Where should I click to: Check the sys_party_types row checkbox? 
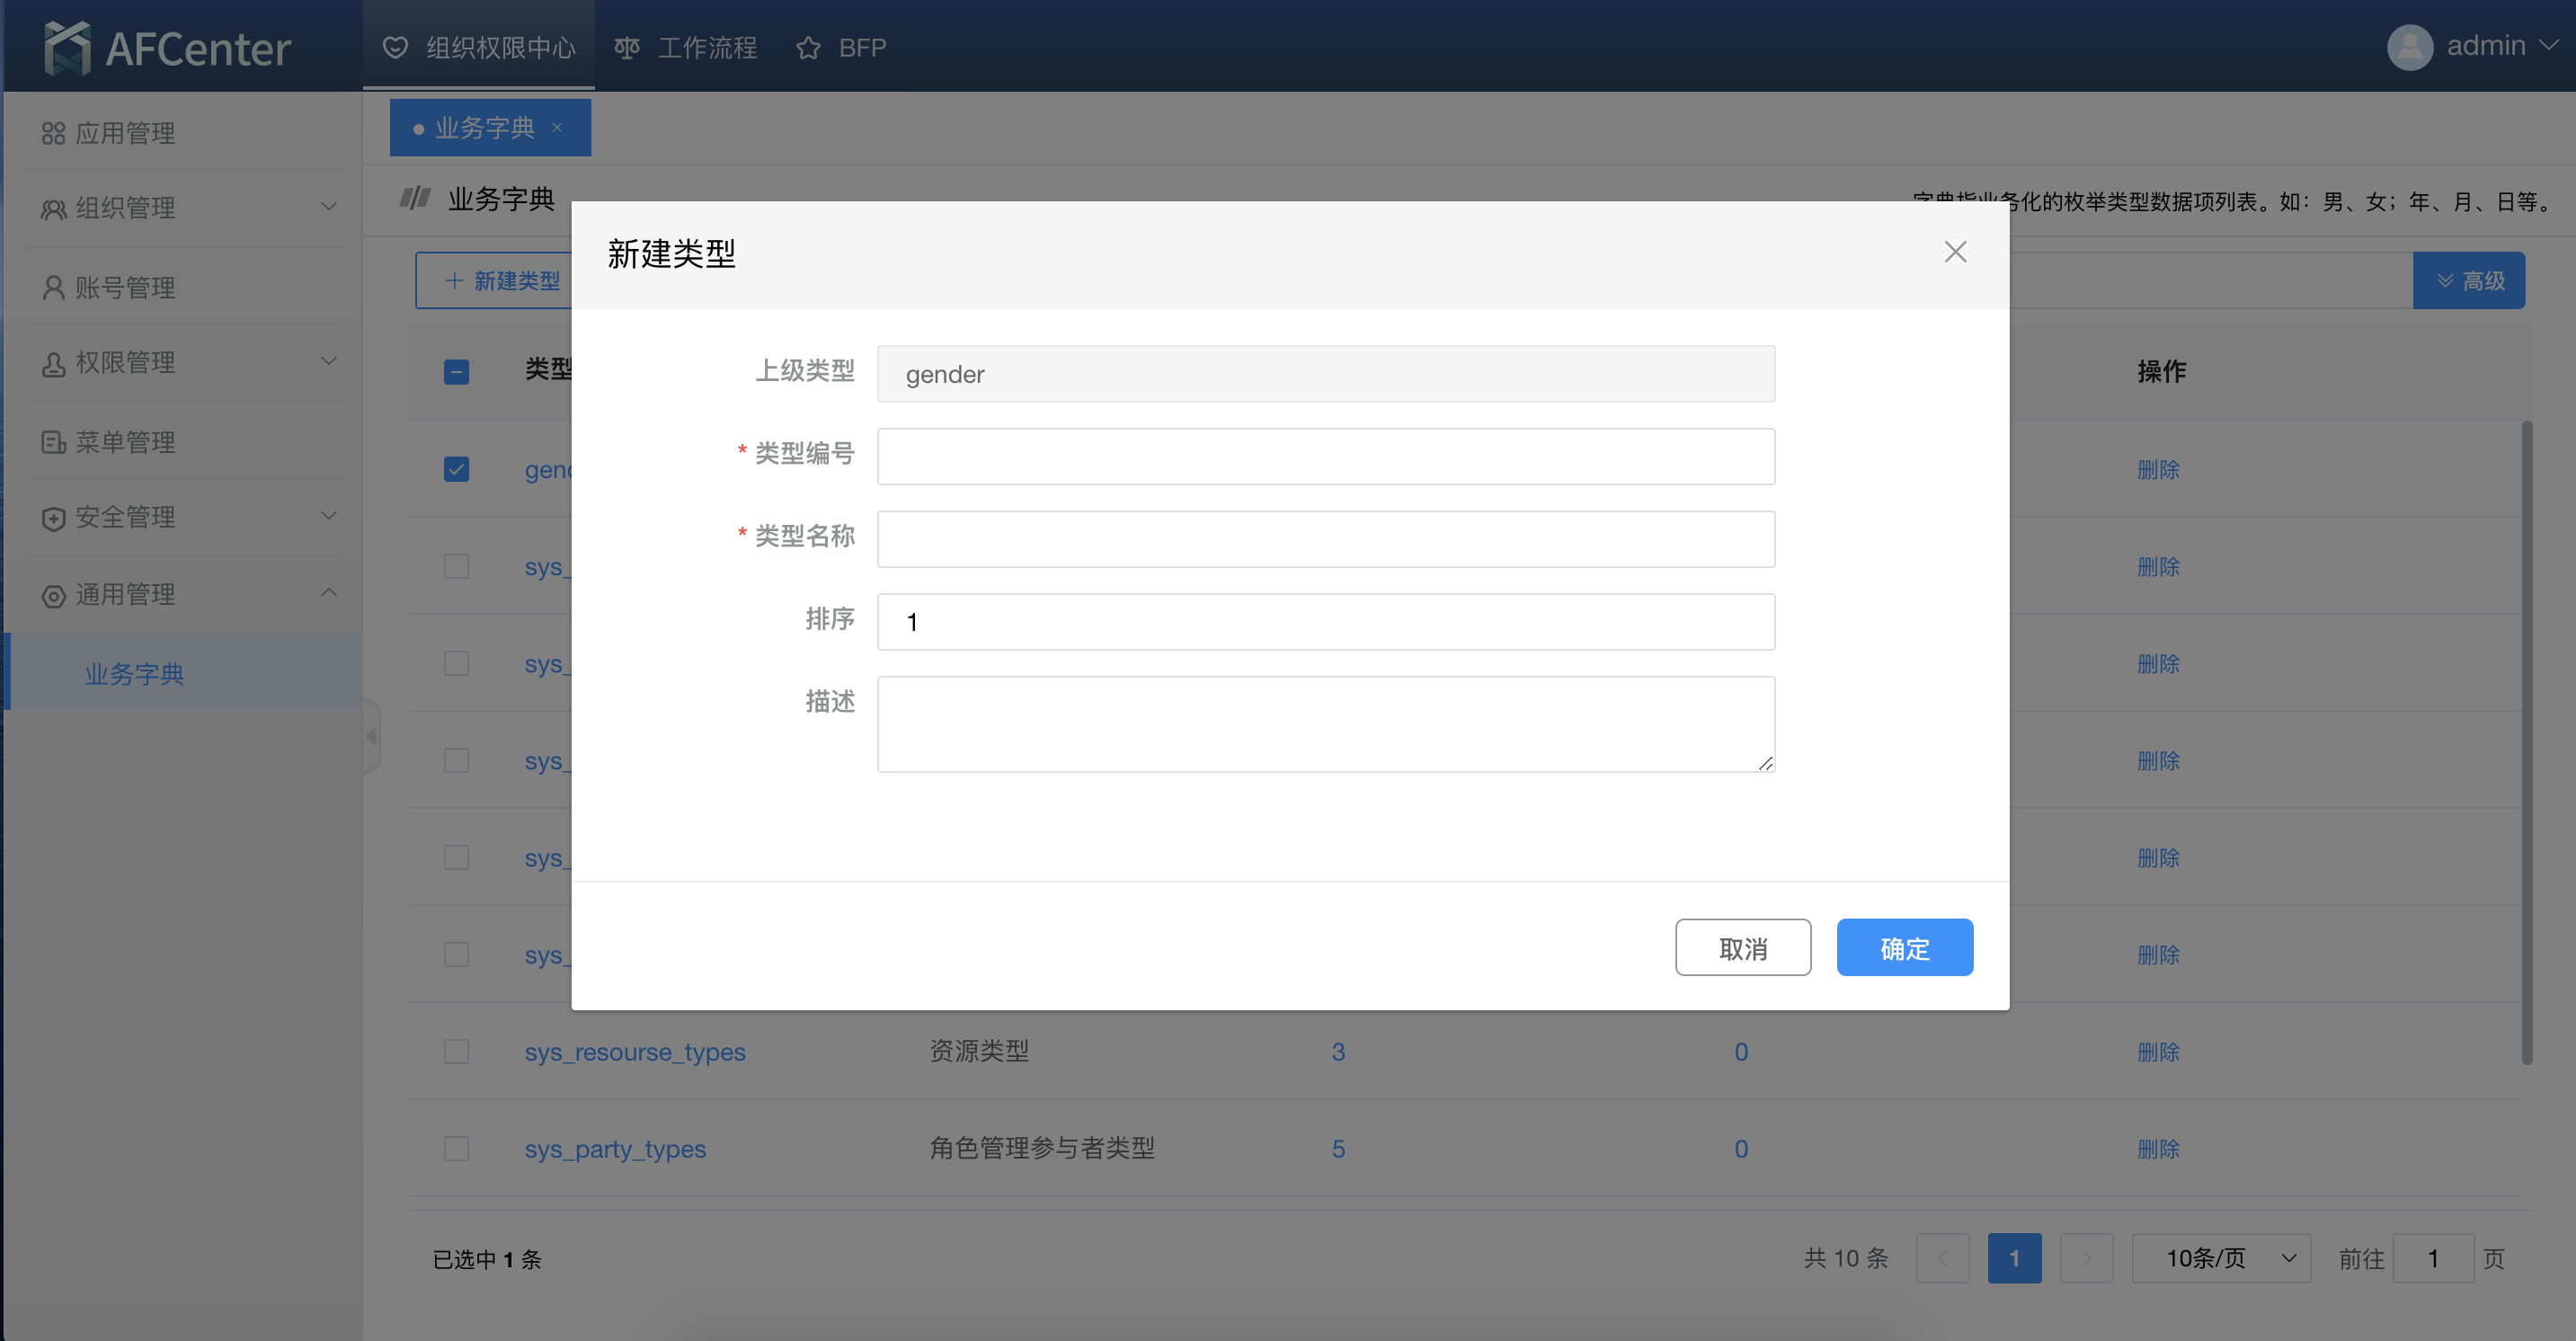click(x=456, y=1148)
